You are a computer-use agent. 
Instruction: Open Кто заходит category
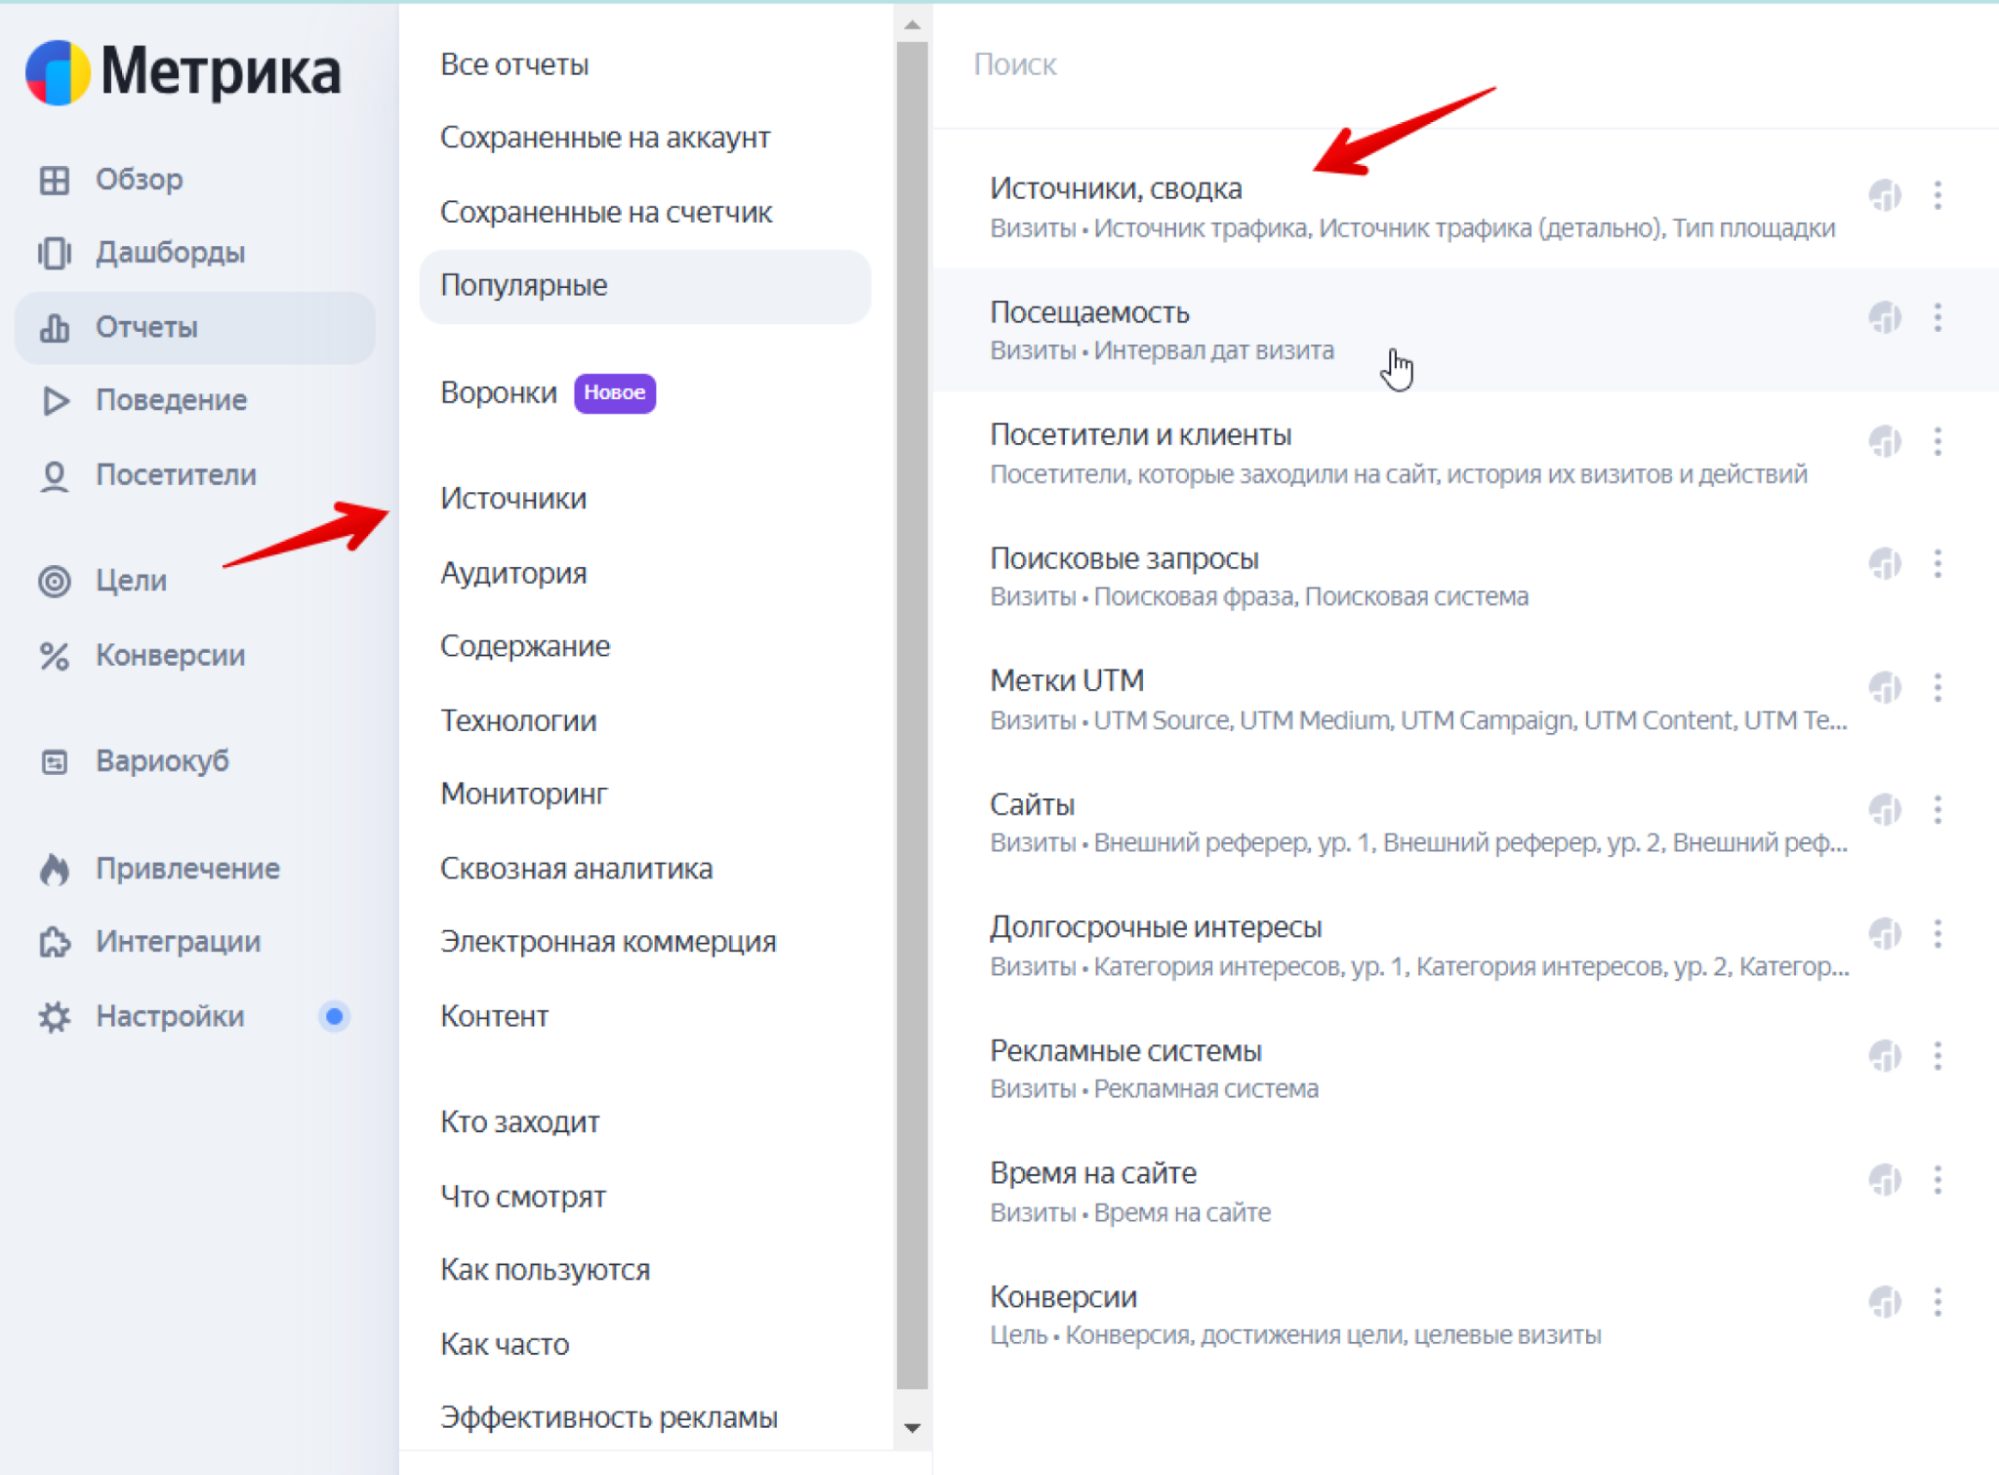pos(520,1123)
